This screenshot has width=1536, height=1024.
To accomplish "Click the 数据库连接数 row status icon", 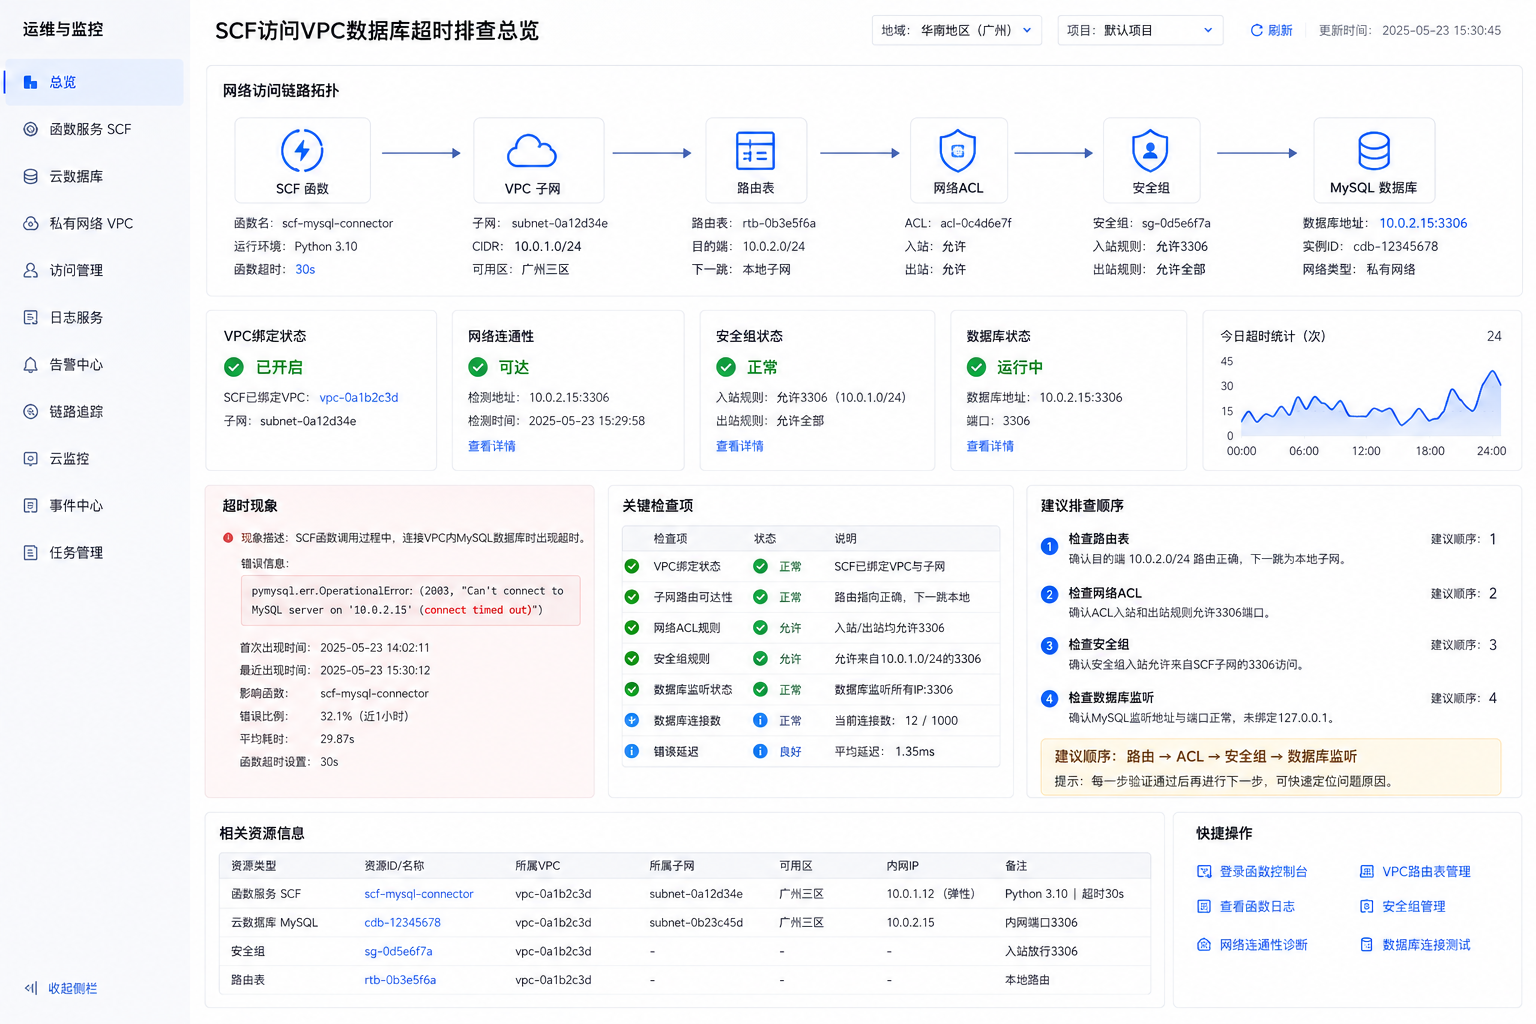I will pyautogui.click(x=760, y=720).
